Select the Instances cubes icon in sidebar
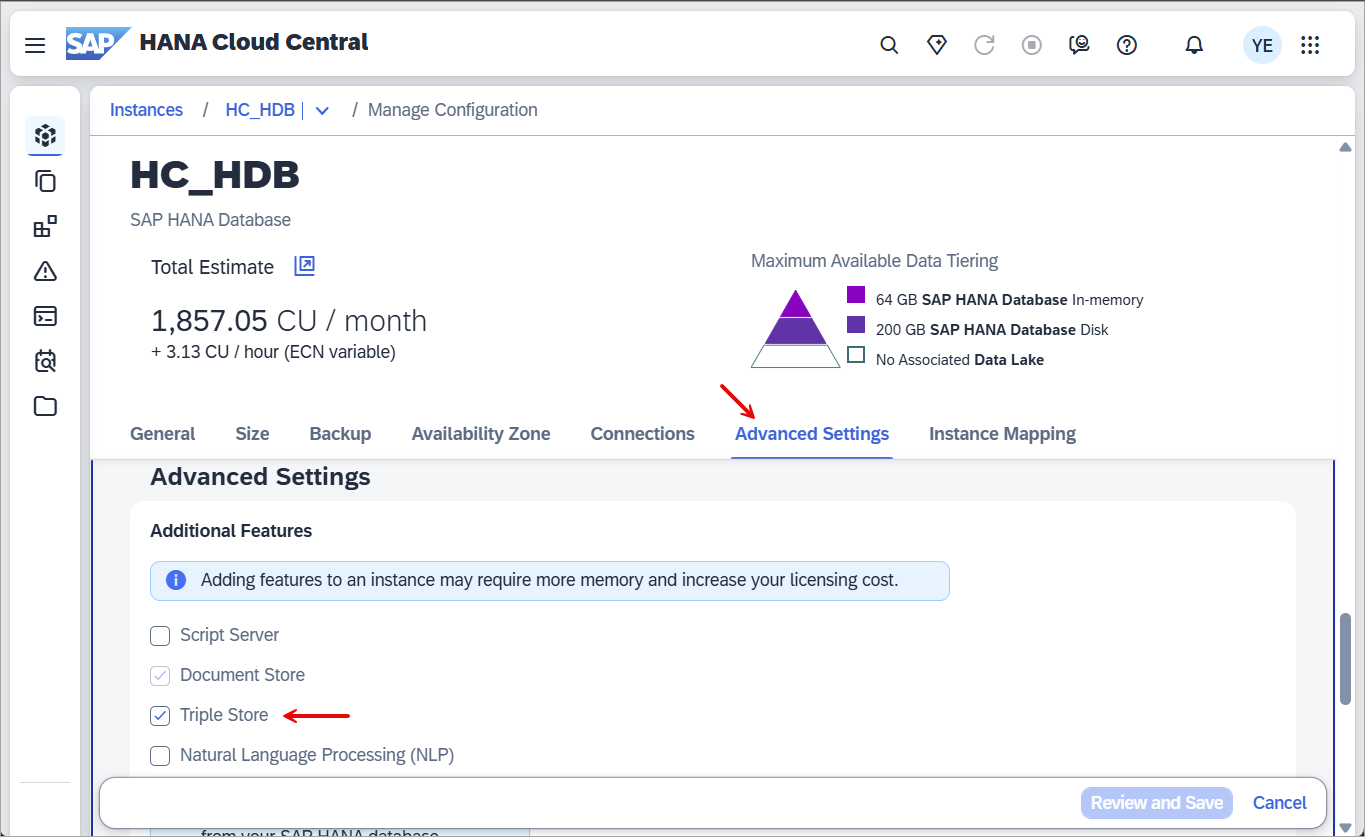This screenshot has height=837, width=1365. point(45,135)
